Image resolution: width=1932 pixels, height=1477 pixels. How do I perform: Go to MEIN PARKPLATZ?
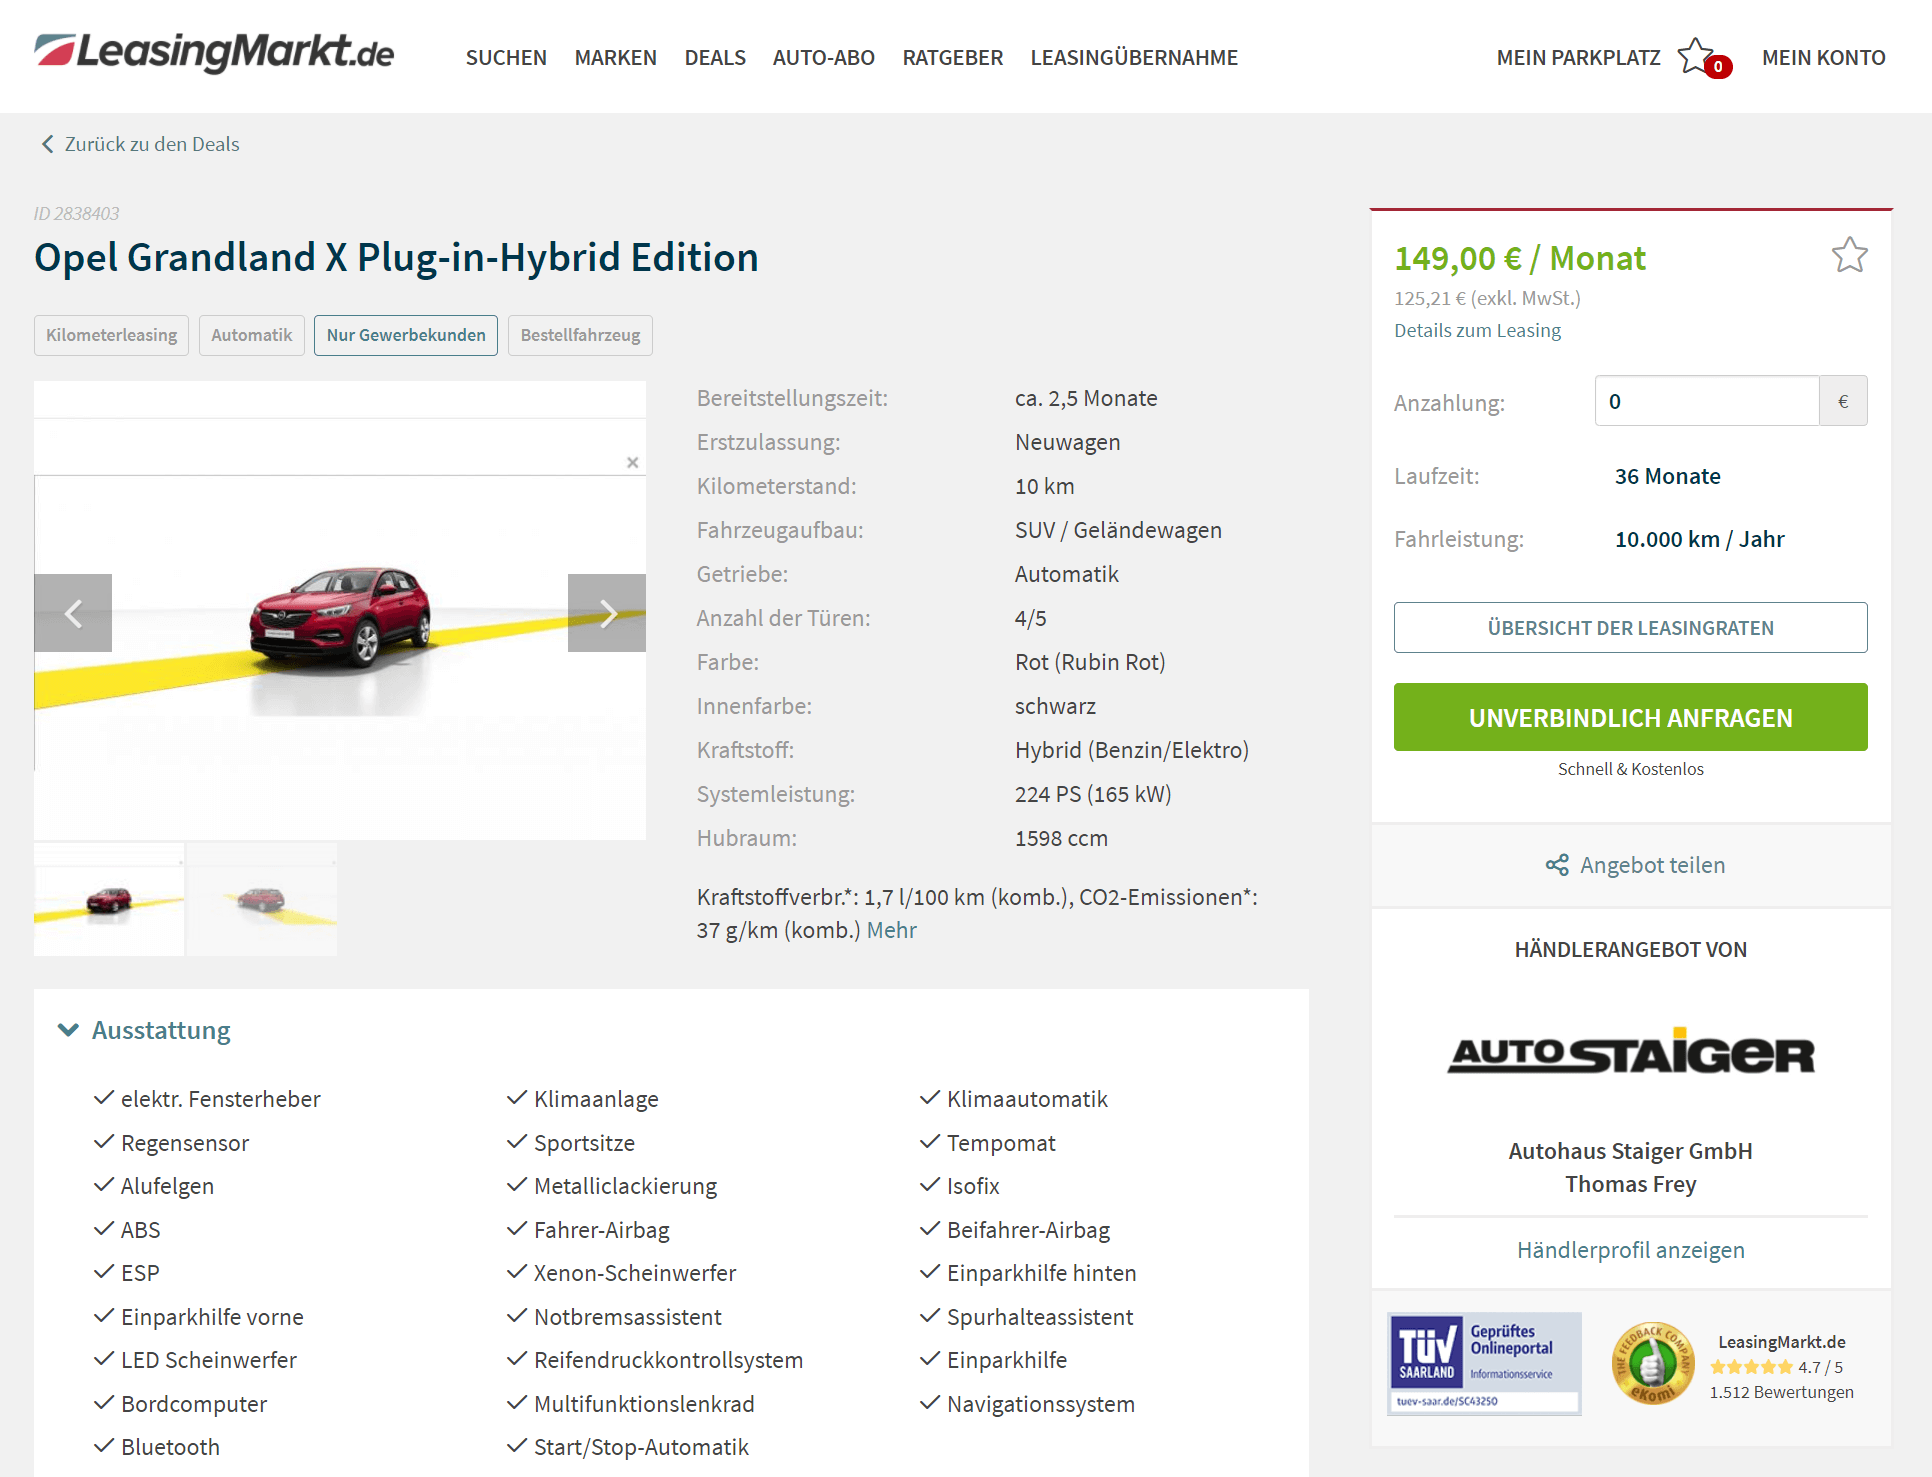click(x=1578, y=58)
